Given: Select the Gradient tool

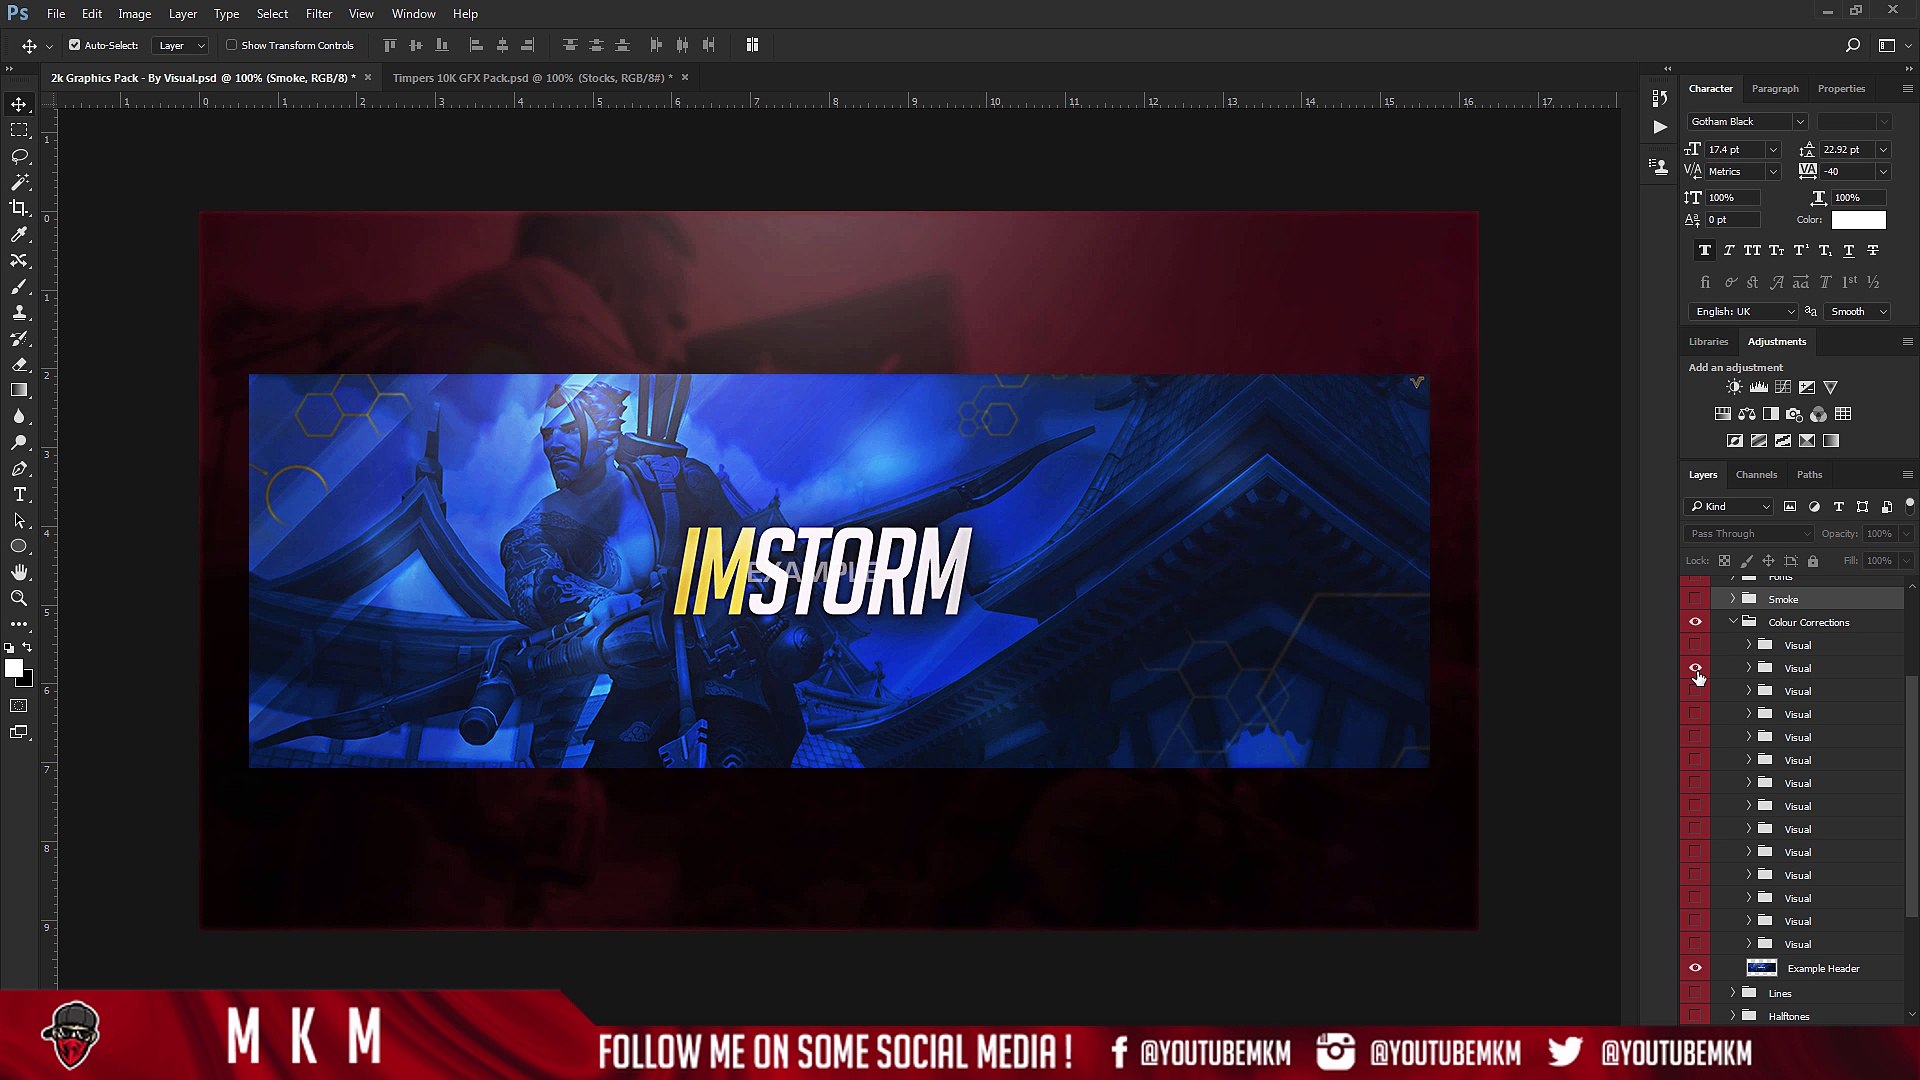Looking at the screenshot, I should (19, 390).
